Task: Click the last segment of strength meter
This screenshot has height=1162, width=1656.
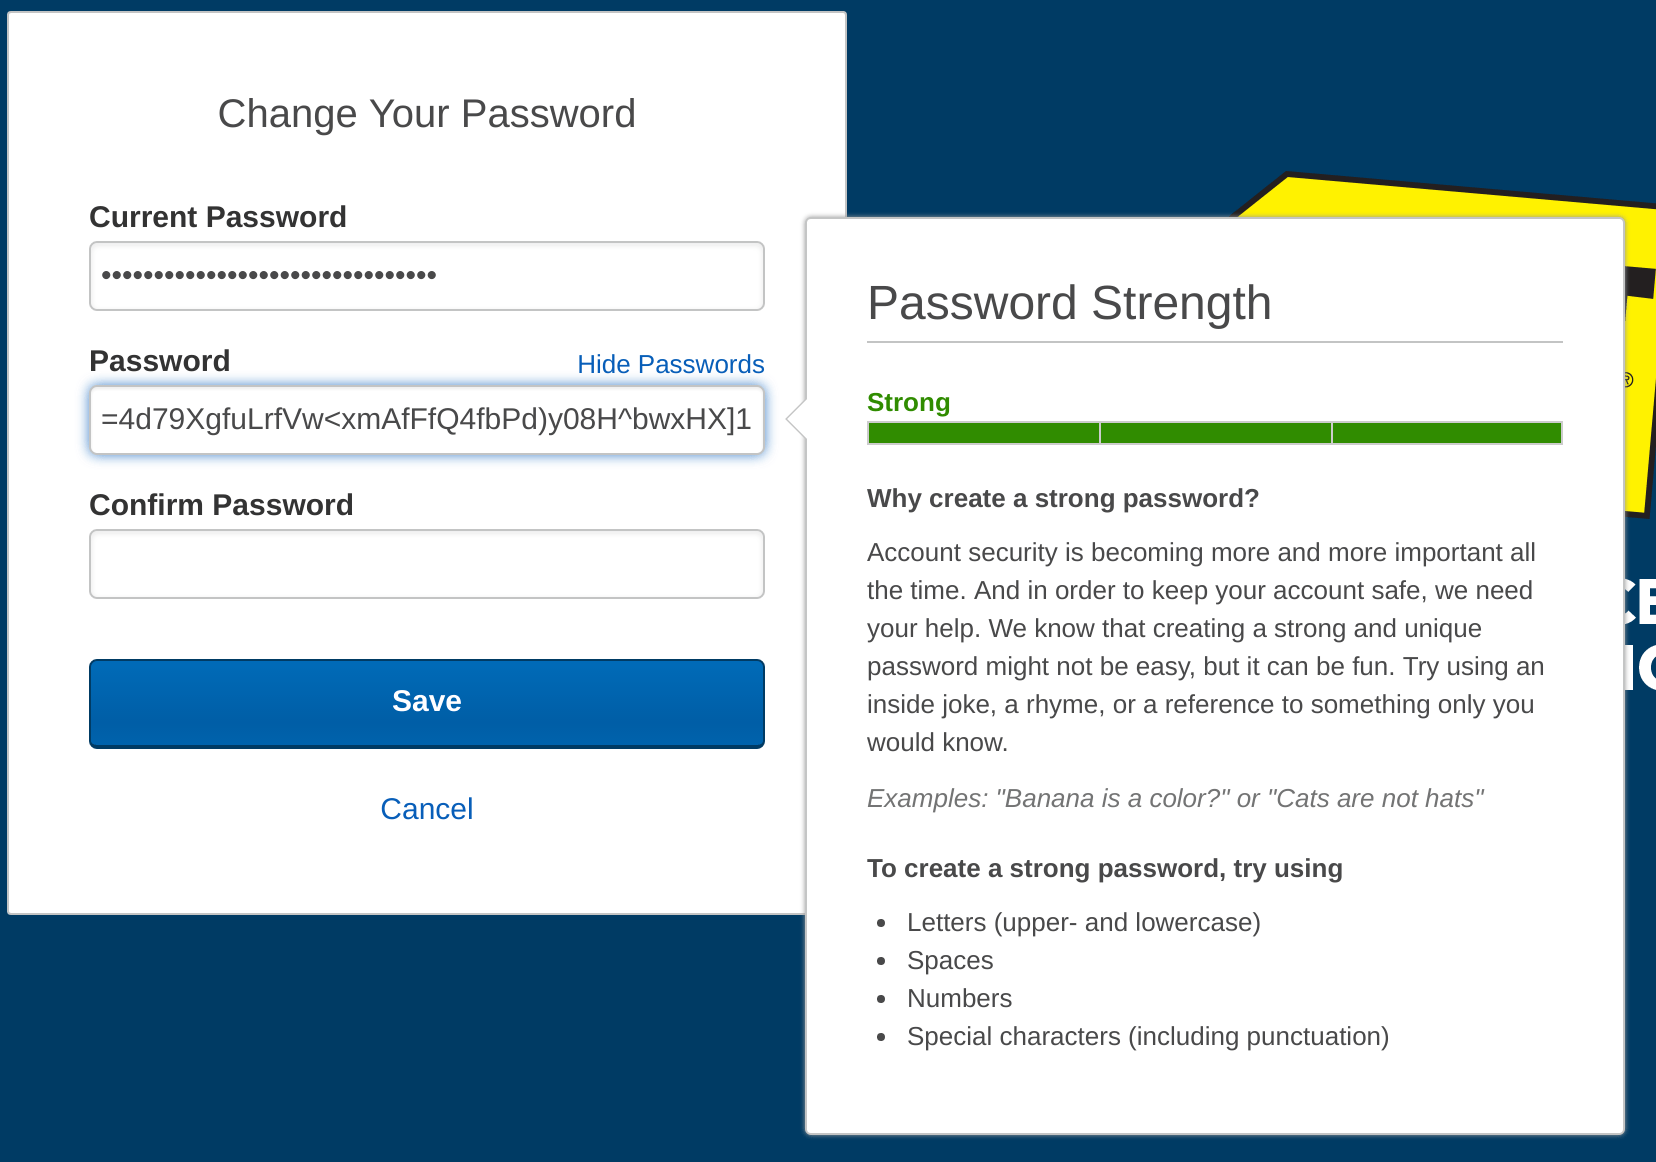Action: [1447, 433]
